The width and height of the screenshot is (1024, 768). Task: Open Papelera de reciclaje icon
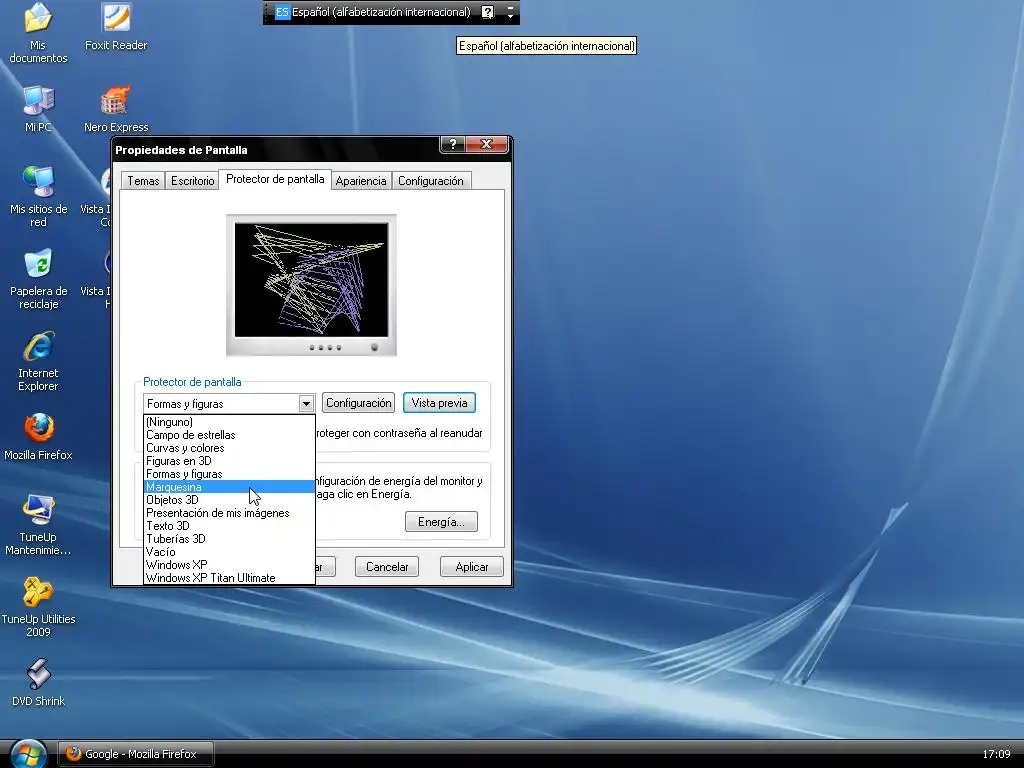[x=39, y=279]
